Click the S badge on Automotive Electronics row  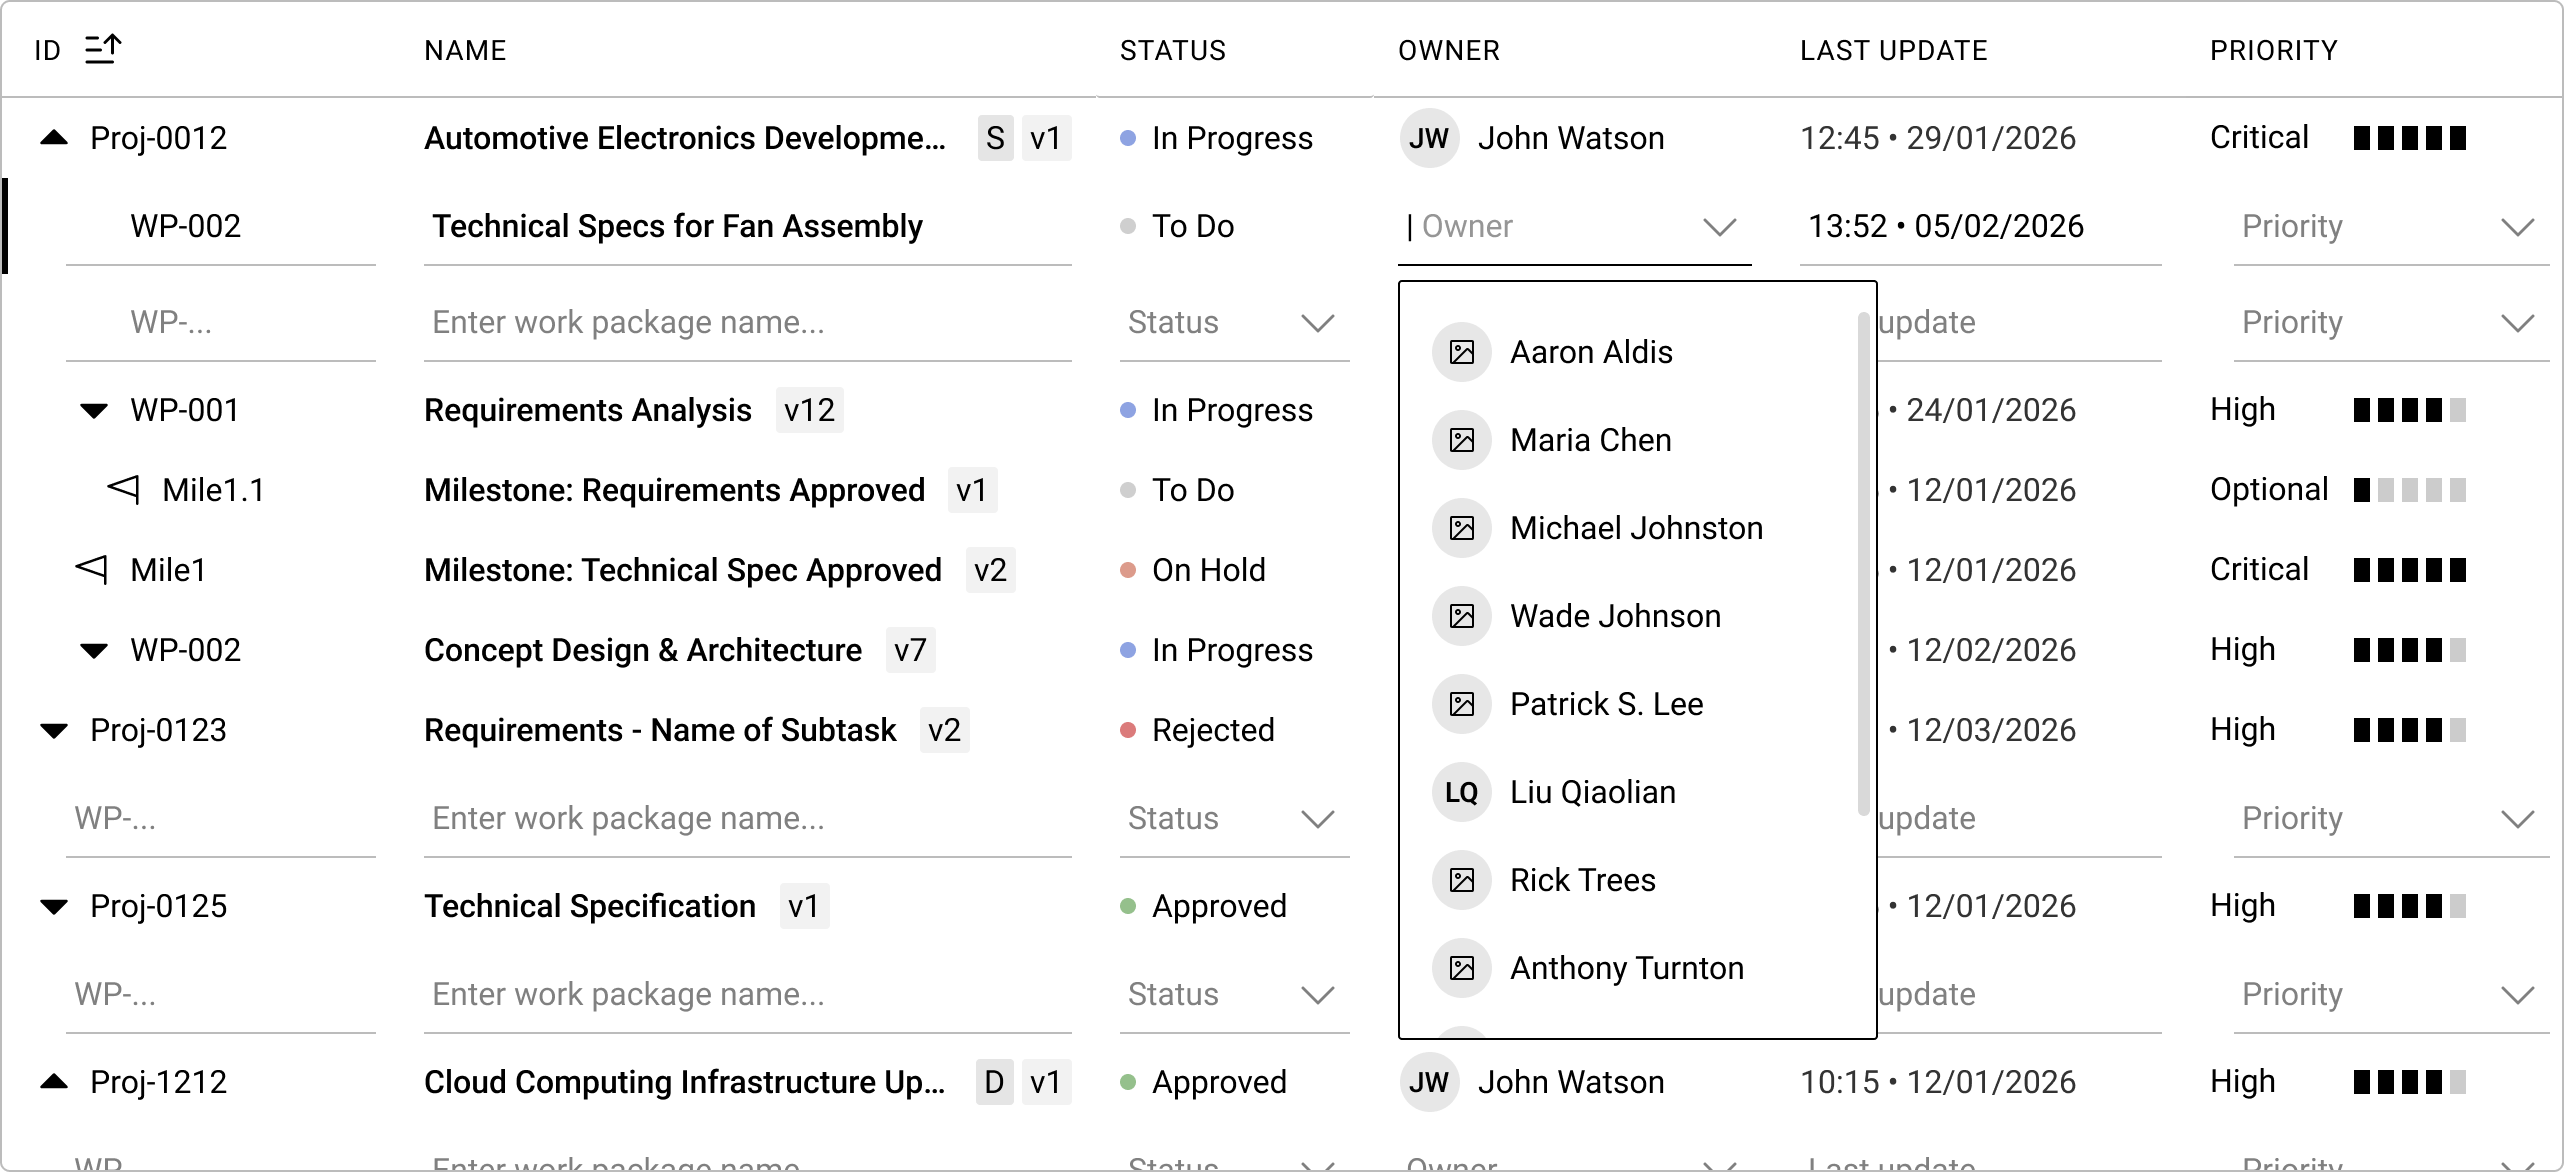tap(995, 139)
